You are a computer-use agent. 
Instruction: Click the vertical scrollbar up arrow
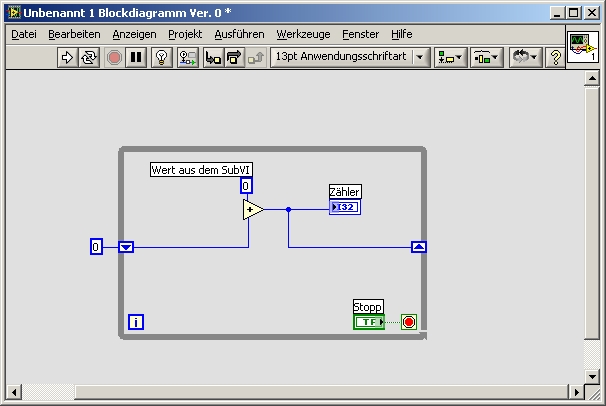click(592, 78)
